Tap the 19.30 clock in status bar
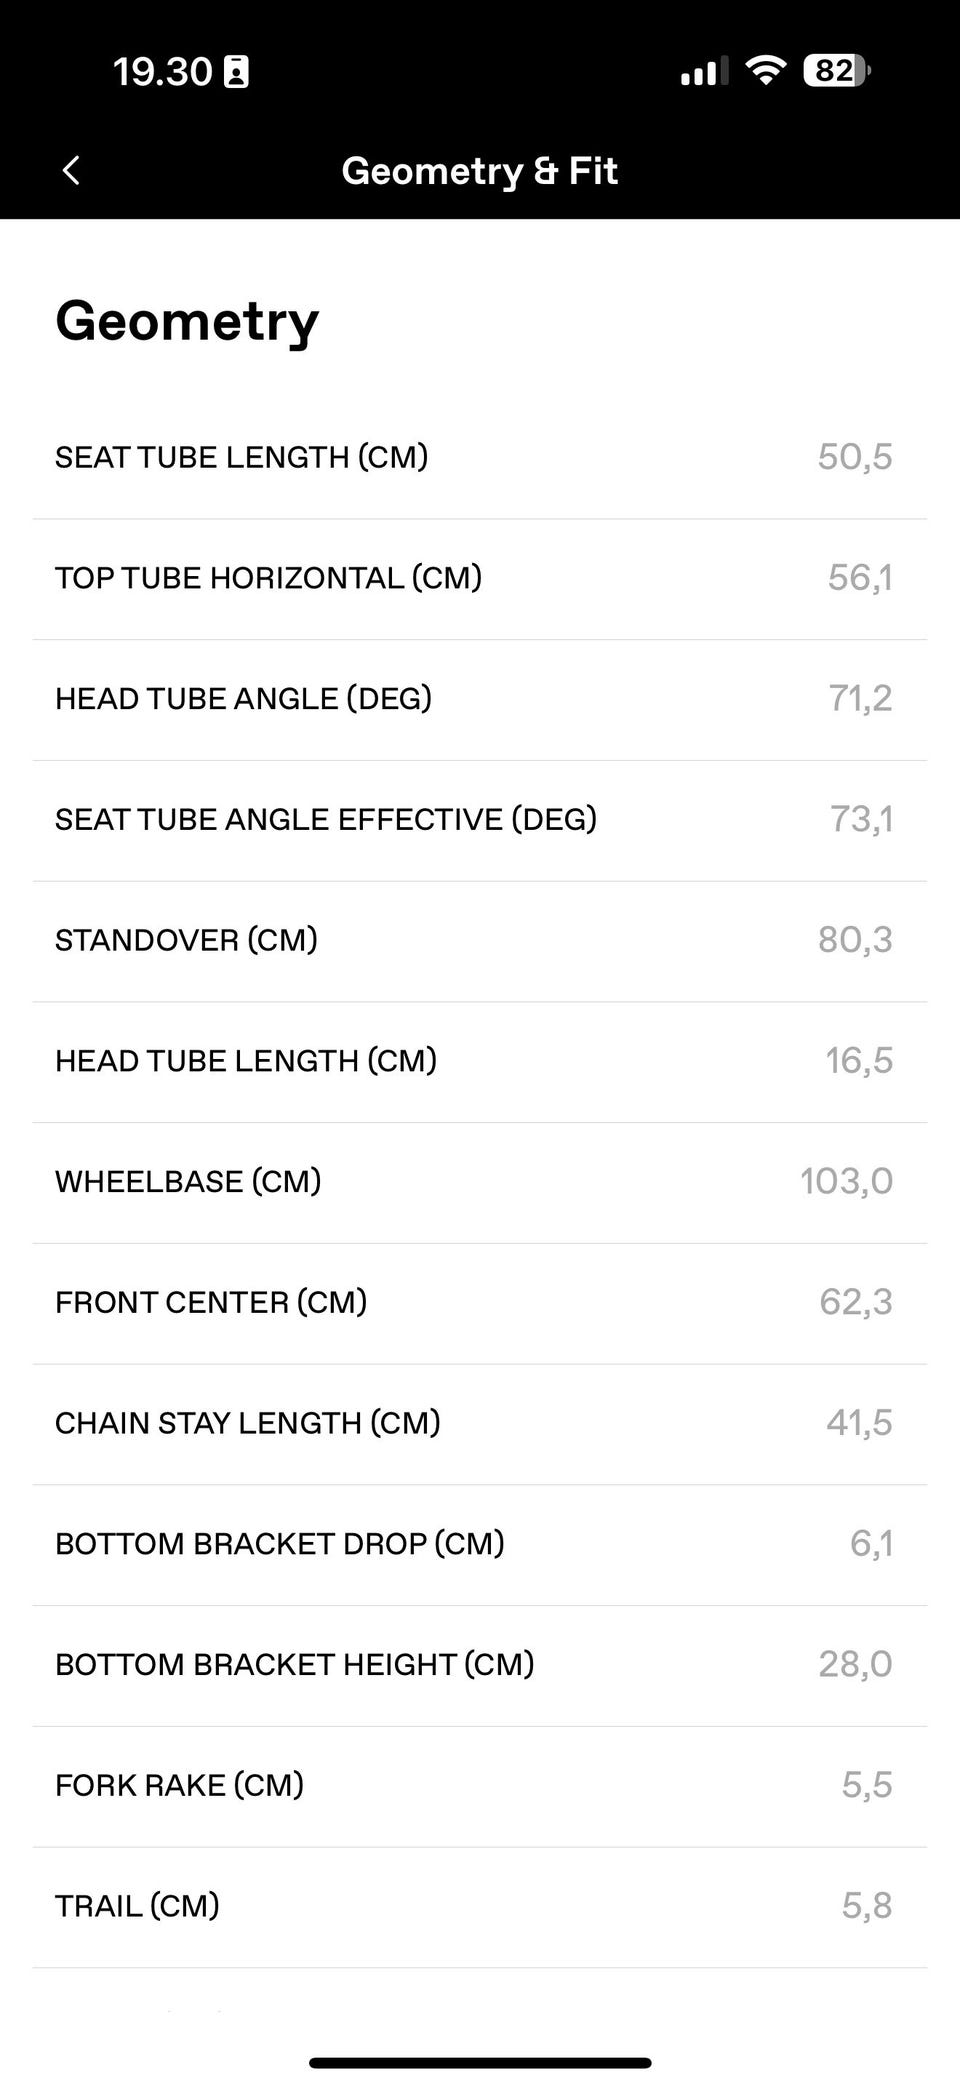 pos(162,72)
